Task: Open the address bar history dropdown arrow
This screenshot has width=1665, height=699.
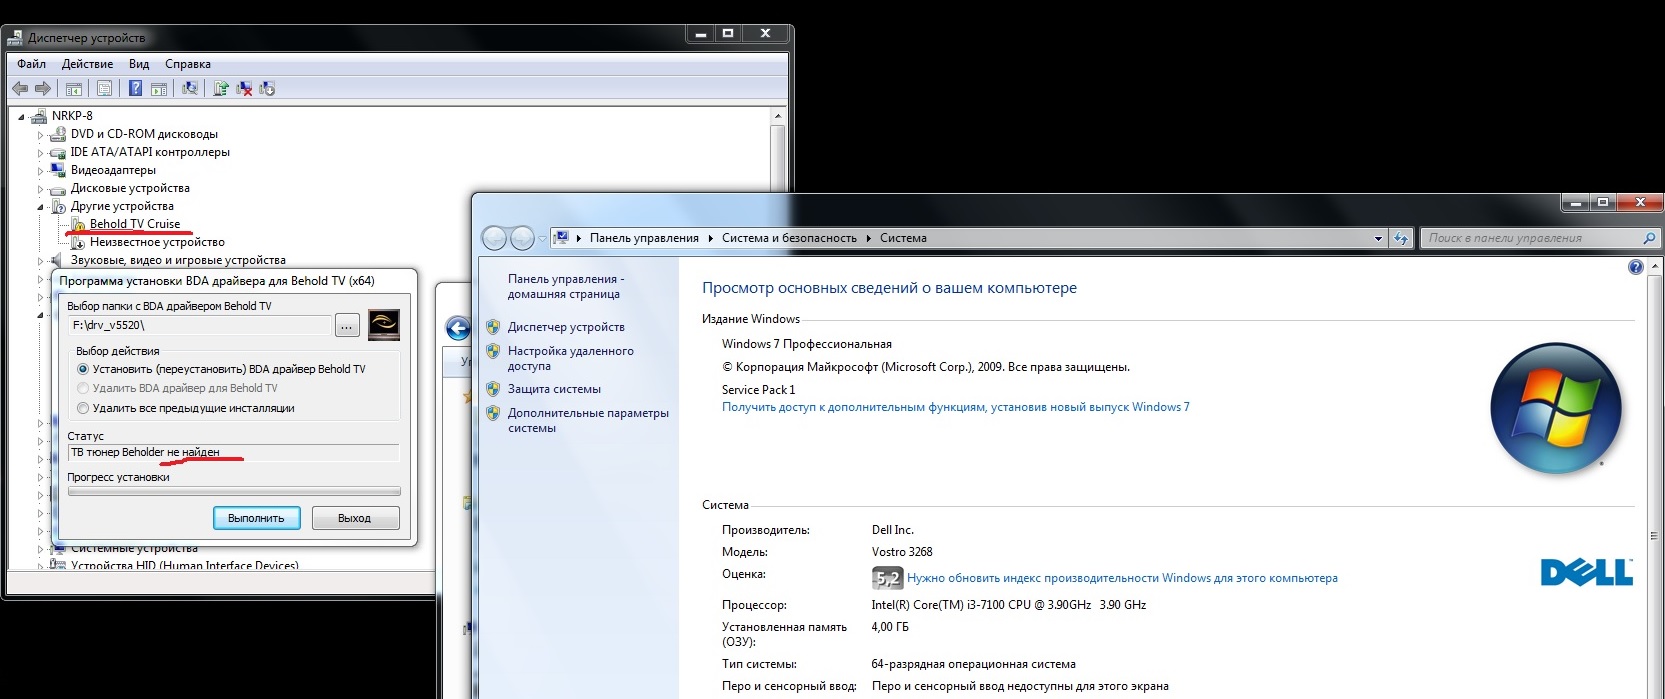Action: coord(1378,238)
